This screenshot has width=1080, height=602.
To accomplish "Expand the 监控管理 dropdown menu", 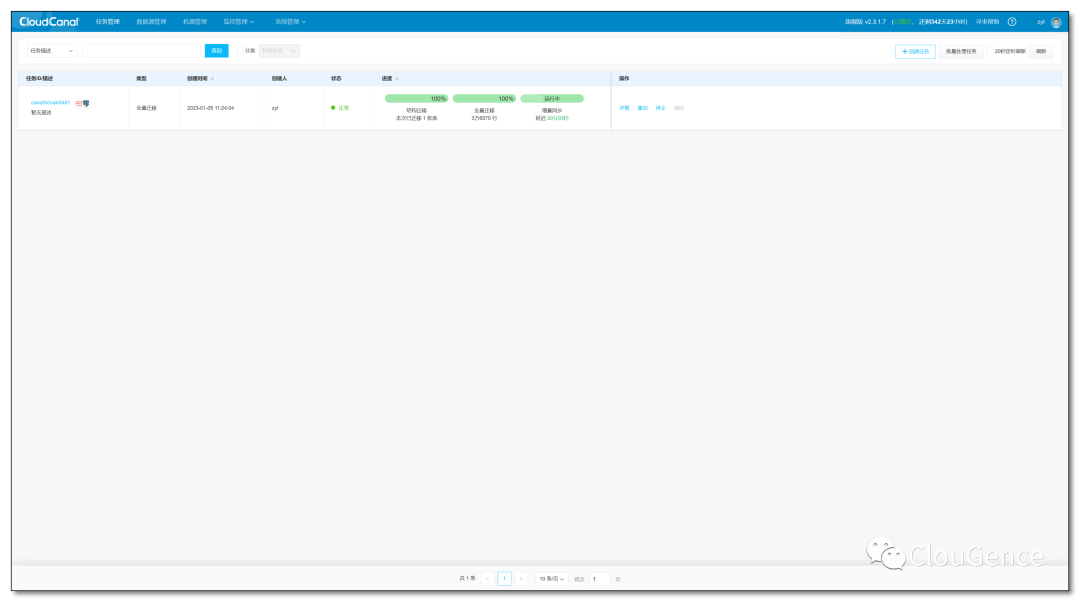I will (x=238, y=22).
